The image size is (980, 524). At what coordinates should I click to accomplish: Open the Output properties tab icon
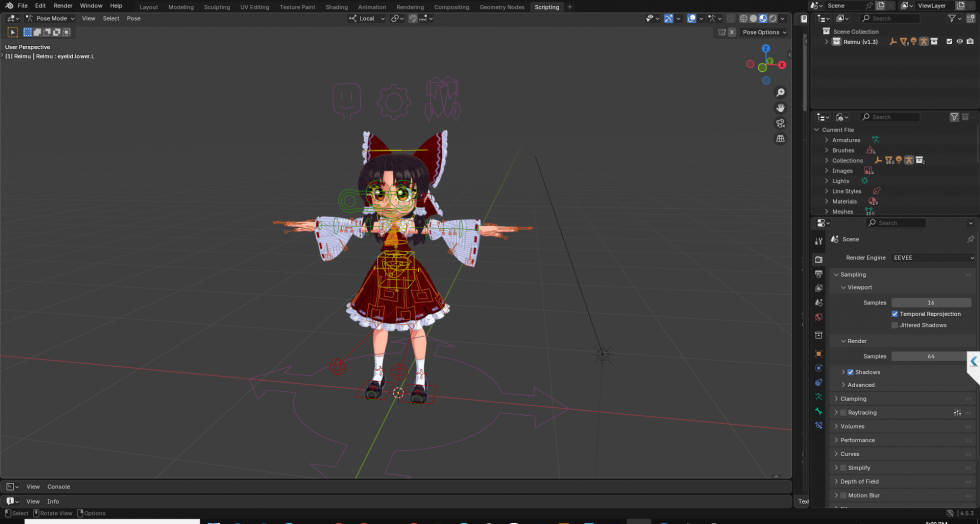pyautogui.click(x=818, y=275)
